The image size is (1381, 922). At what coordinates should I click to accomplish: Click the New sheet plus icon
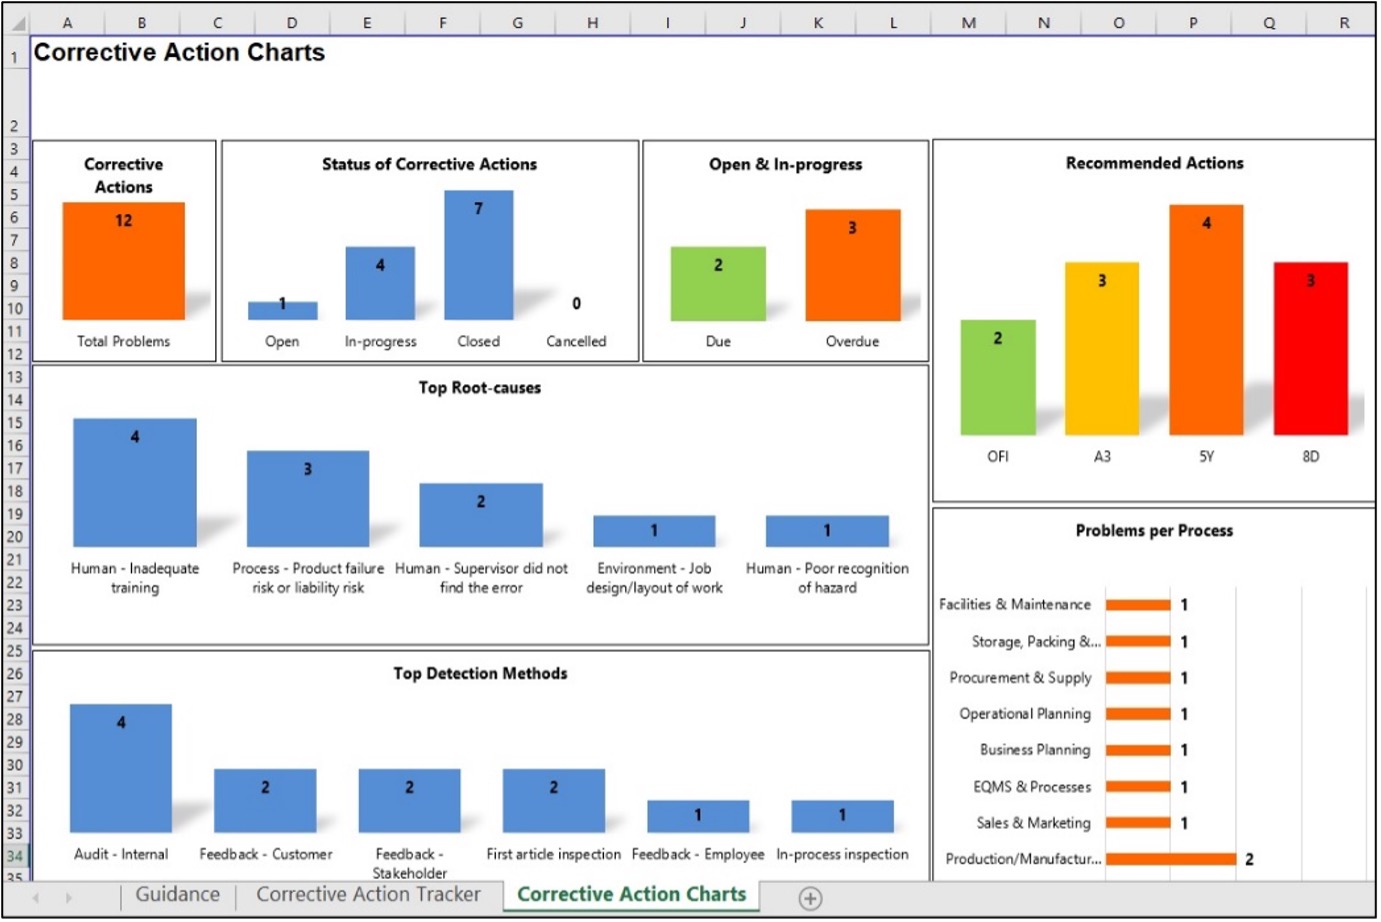click(x=810, y=898)
